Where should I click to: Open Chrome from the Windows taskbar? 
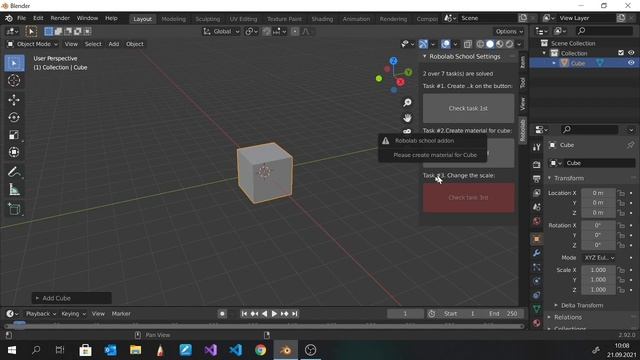point(260,350)
